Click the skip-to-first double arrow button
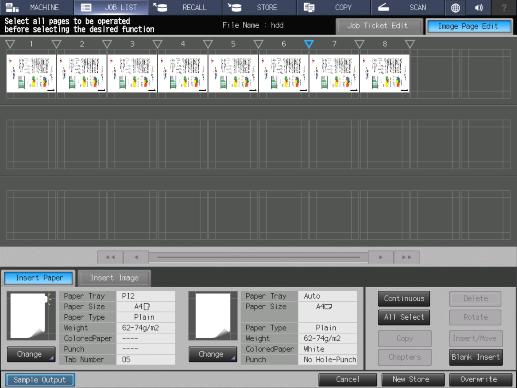The height and width of the screenshot is (388, 517). (x=110, y=257)
